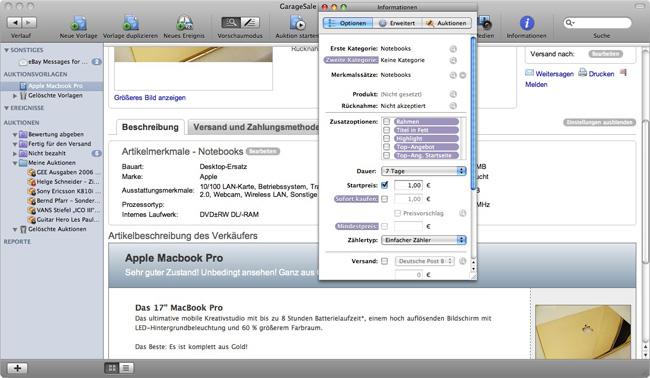Viewport: 650px width, 378px height.
Task: Select the Apple Macbook Pro template
Action: [x=51, y=86]
